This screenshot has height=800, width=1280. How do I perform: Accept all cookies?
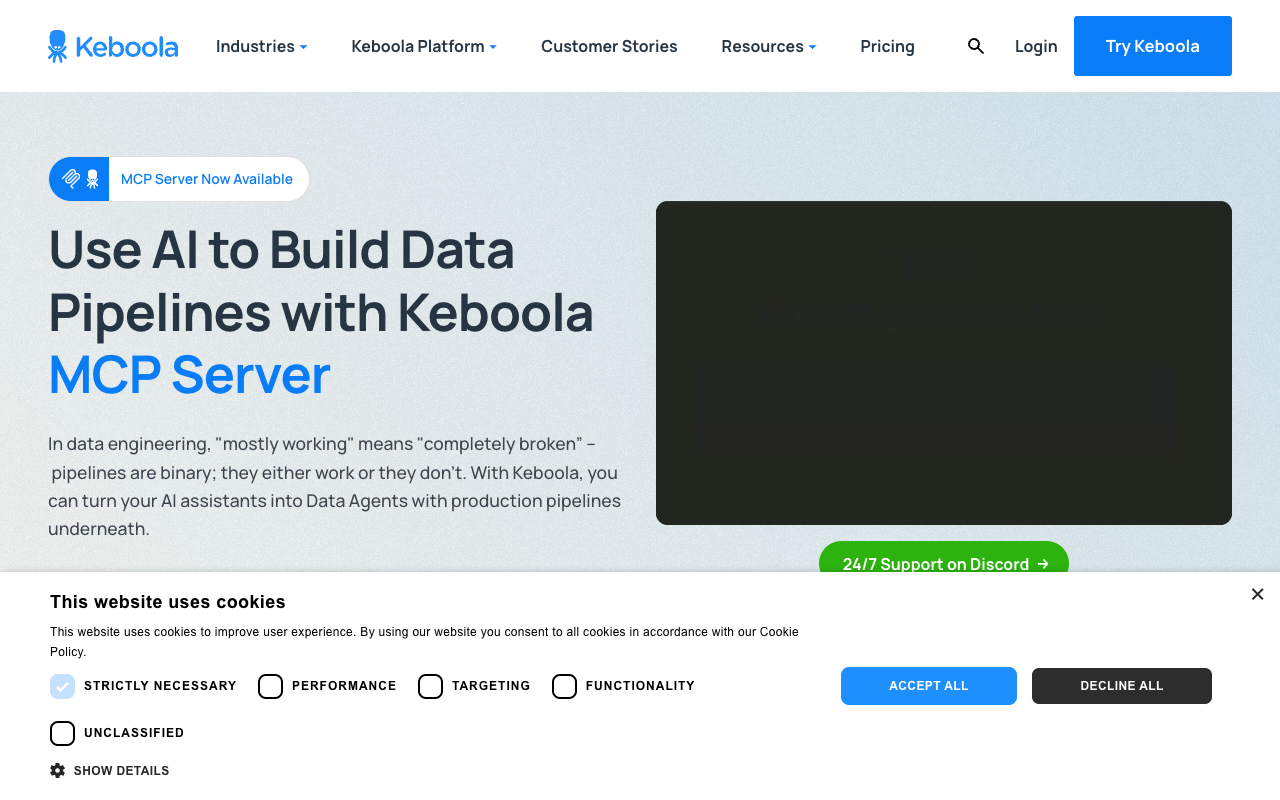(x=929, y=686)
